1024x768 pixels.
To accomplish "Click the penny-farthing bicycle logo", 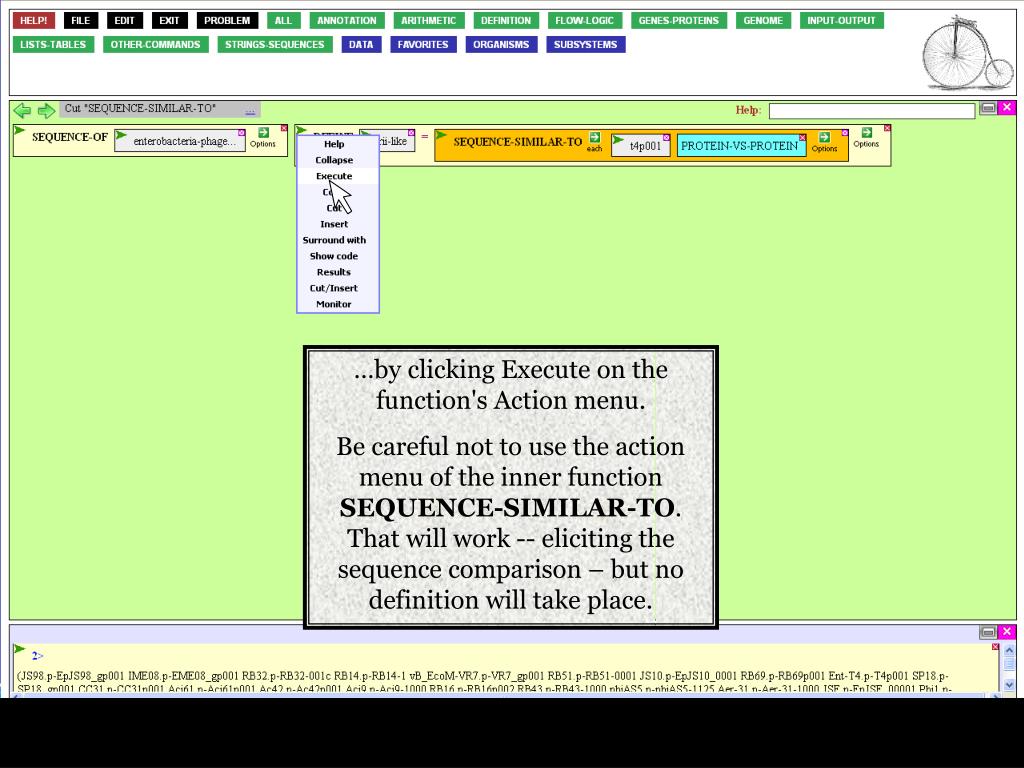I will coord(967,52).
